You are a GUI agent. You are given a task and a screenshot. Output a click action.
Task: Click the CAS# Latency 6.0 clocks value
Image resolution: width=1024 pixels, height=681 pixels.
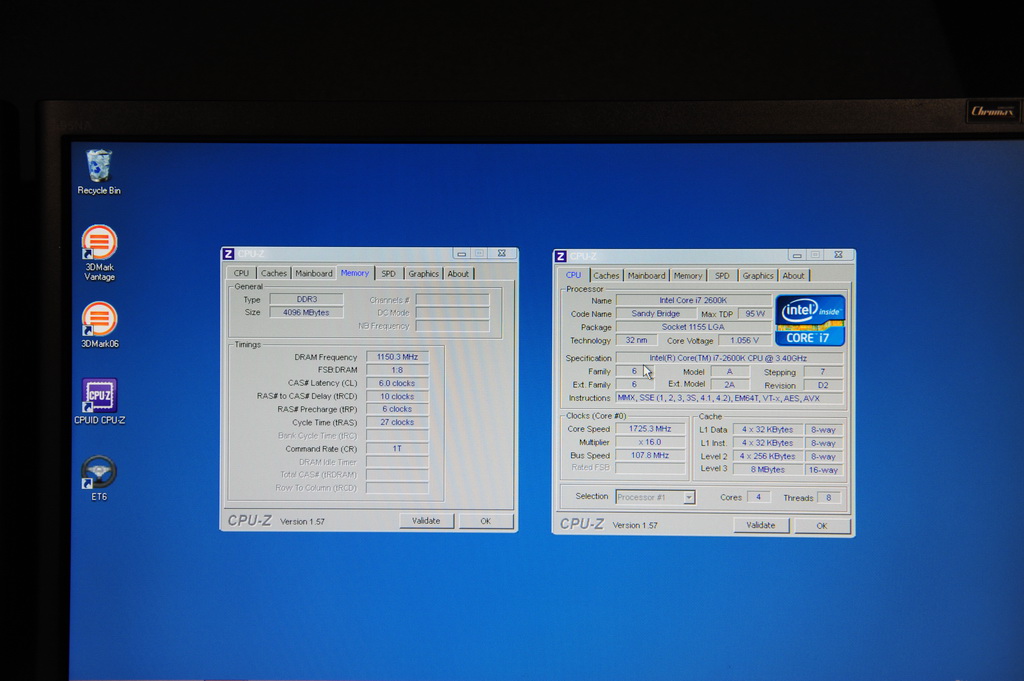tap(397, 383)
